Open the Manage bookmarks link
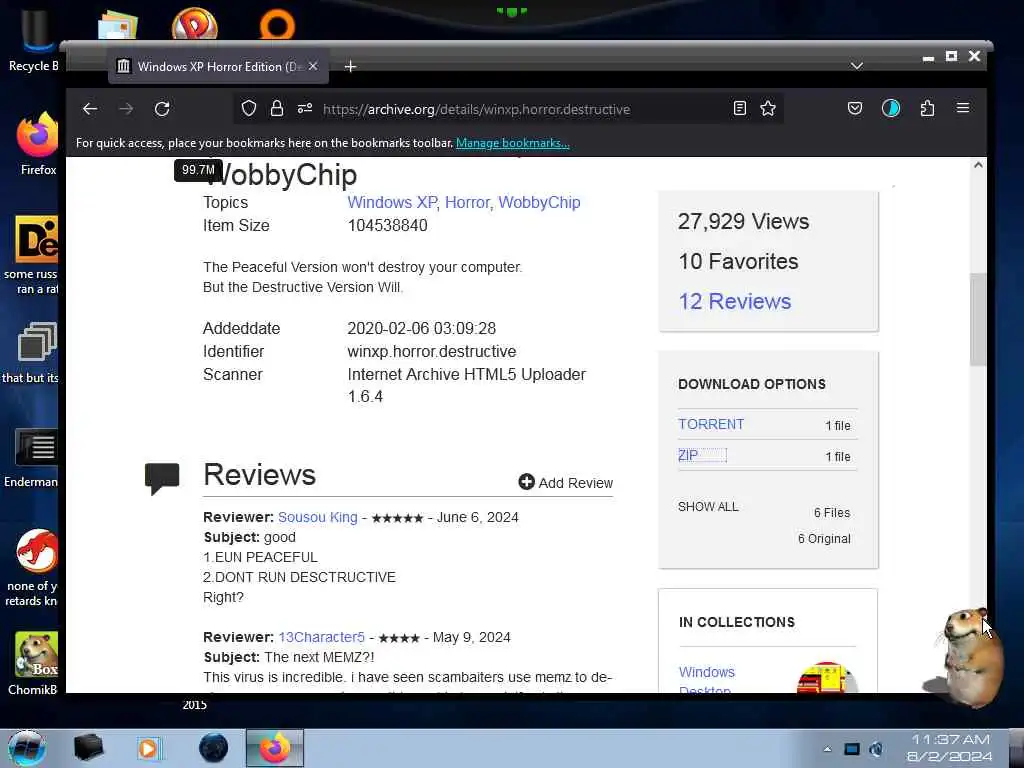This screenshot has width=1024, height=768. click(513, 143)
